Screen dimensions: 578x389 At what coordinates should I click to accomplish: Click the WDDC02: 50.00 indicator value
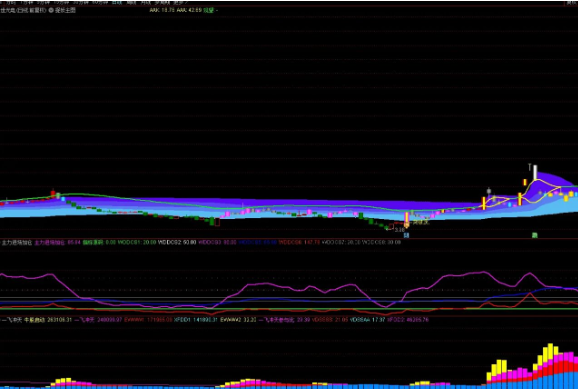(177, 243)
